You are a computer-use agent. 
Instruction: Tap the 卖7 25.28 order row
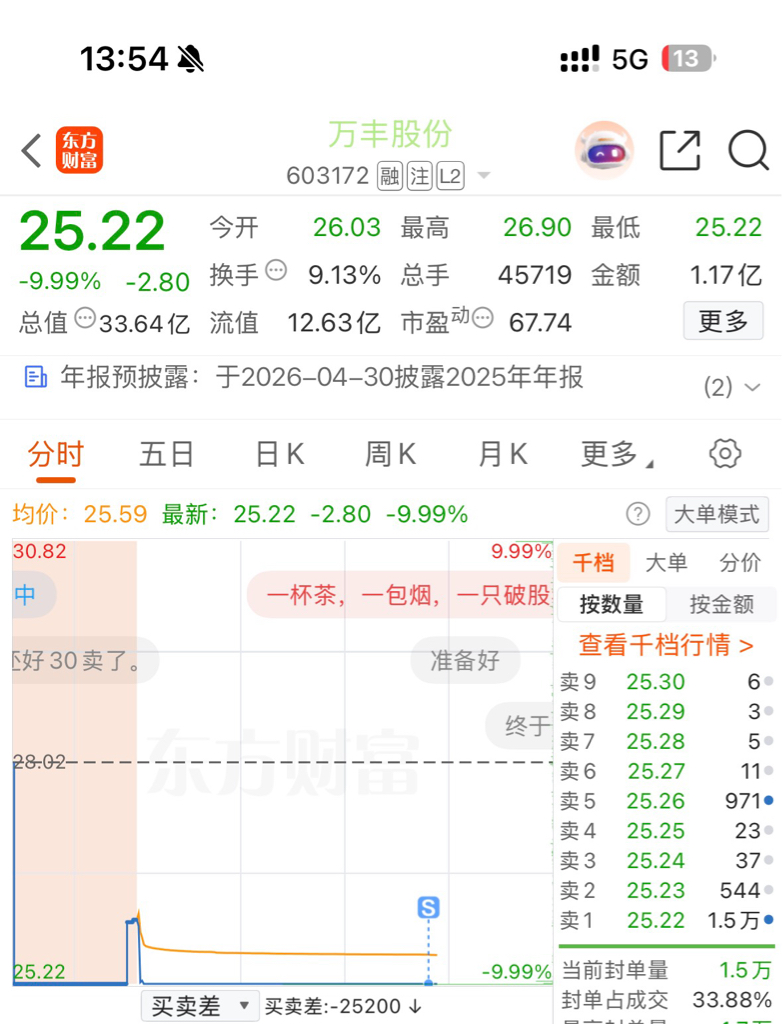(666, 741)
